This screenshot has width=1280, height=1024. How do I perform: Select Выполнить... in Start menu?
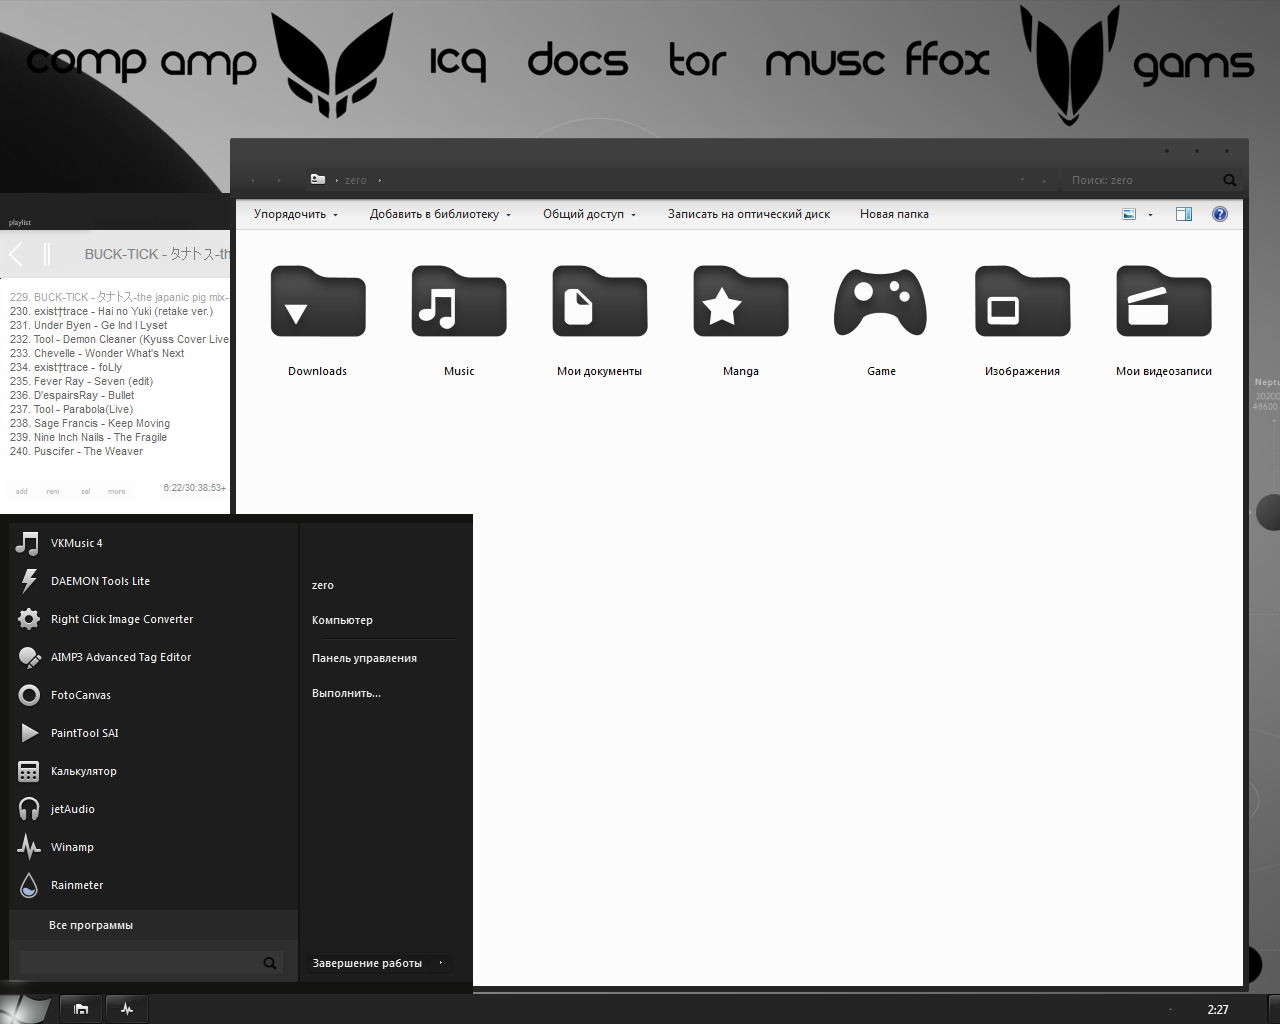[346, 693]
